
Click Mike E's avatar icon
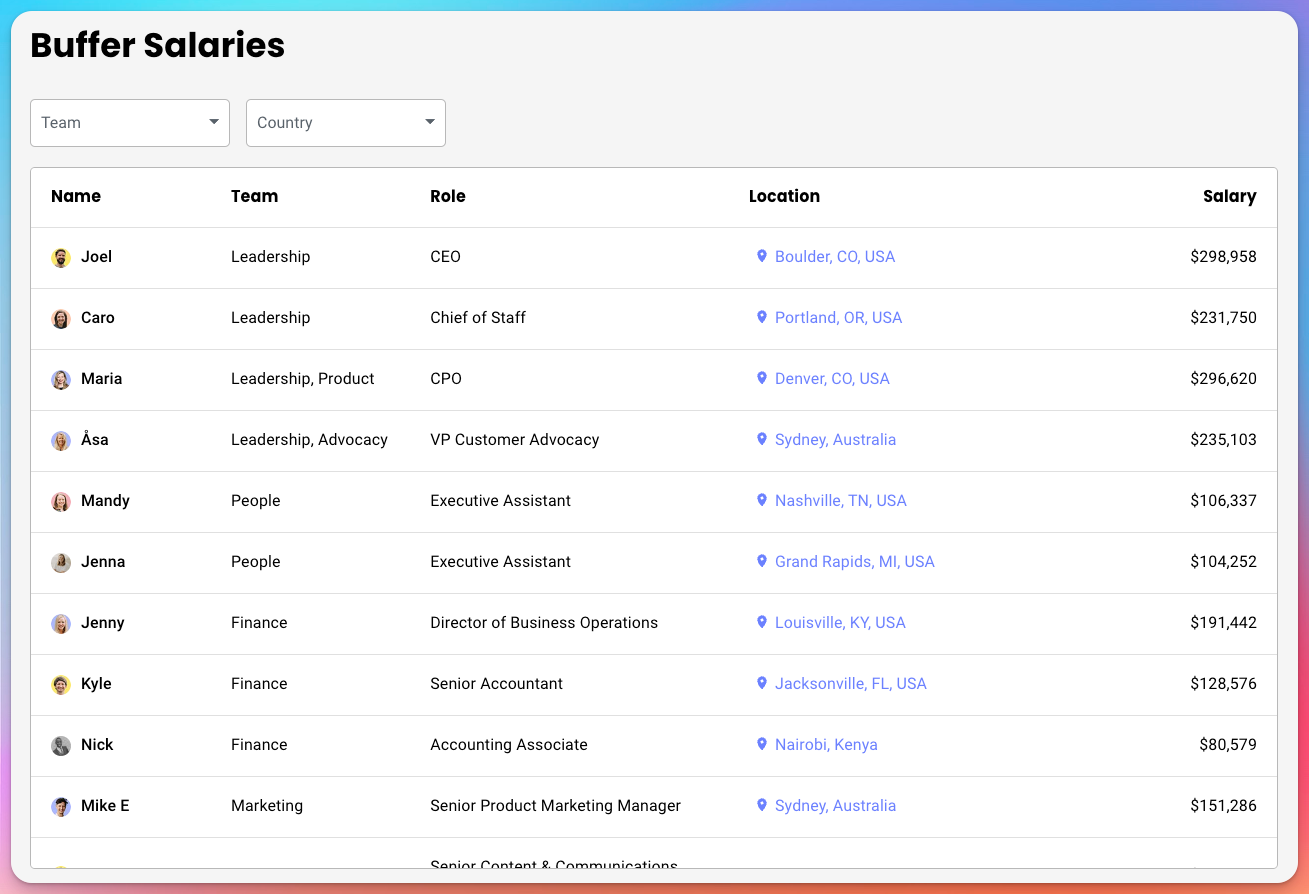tap(61, 807)
